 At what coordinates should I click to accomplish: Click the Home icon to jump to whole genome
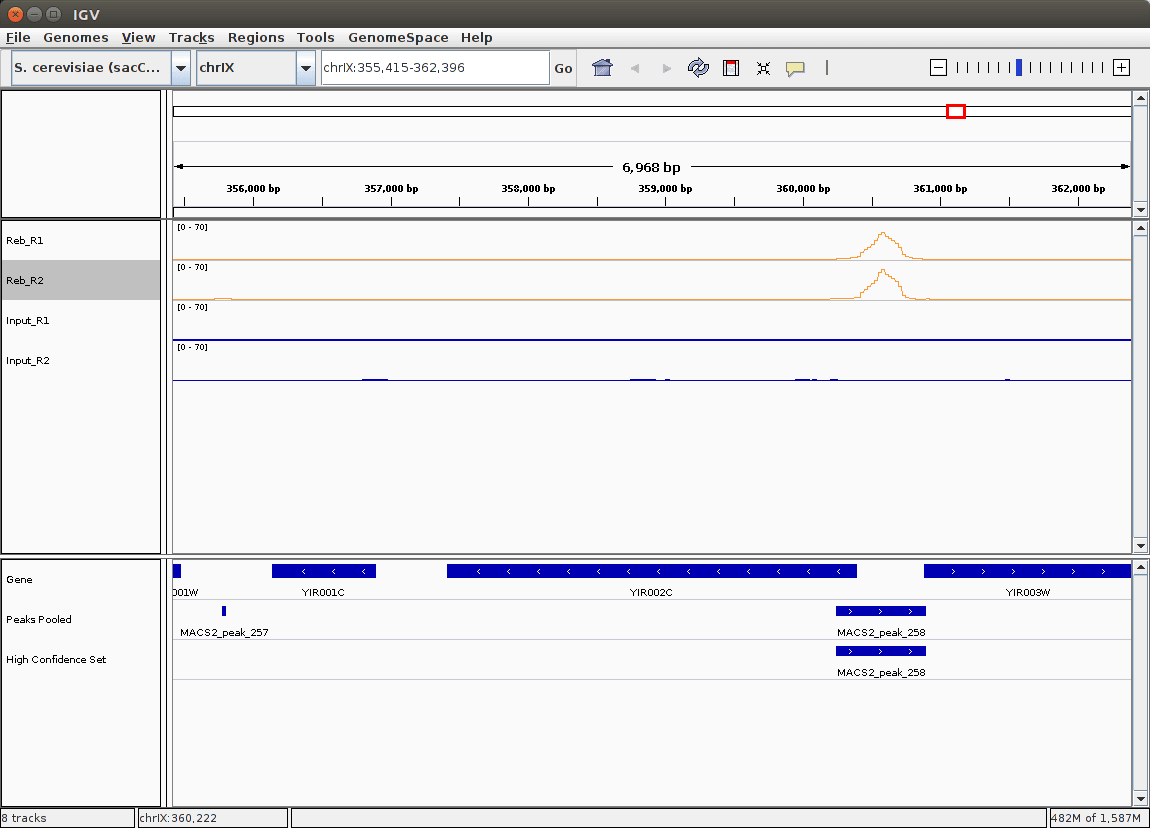(x=600, y=67)
